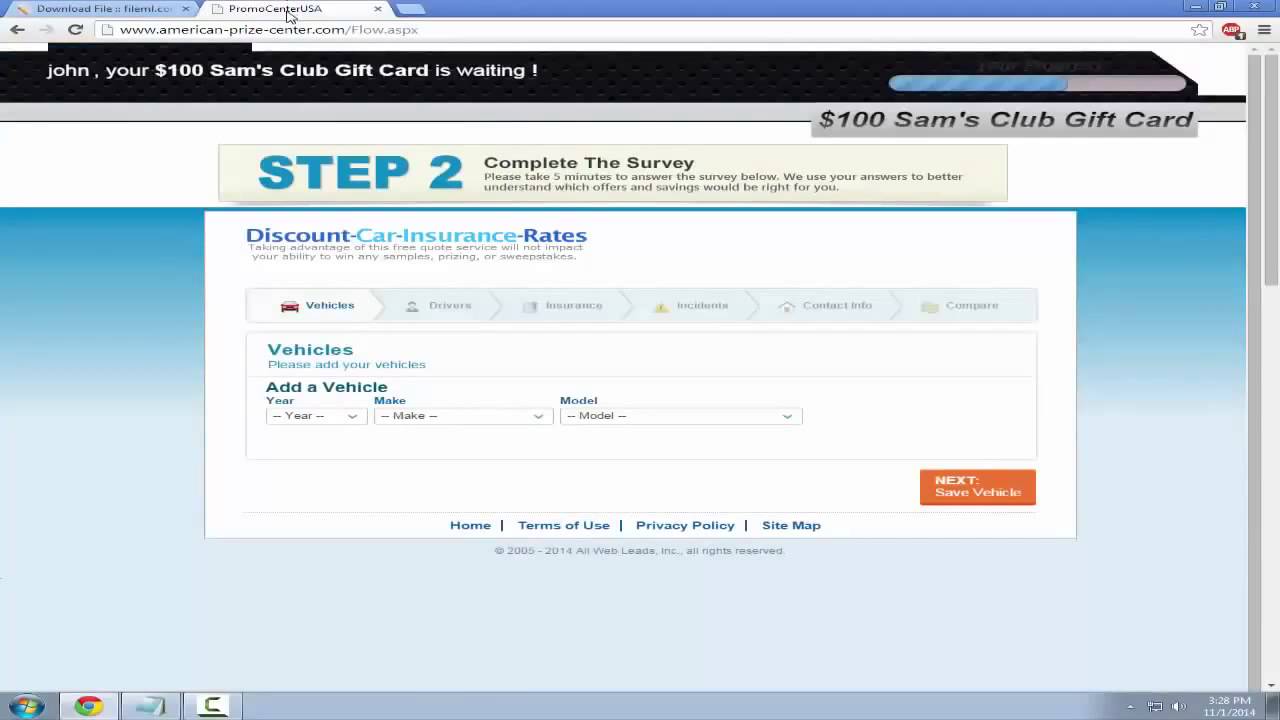Viewport: 1280px width, 720px height.
Task: Open the Windows Start button
Action: point(27,706)
